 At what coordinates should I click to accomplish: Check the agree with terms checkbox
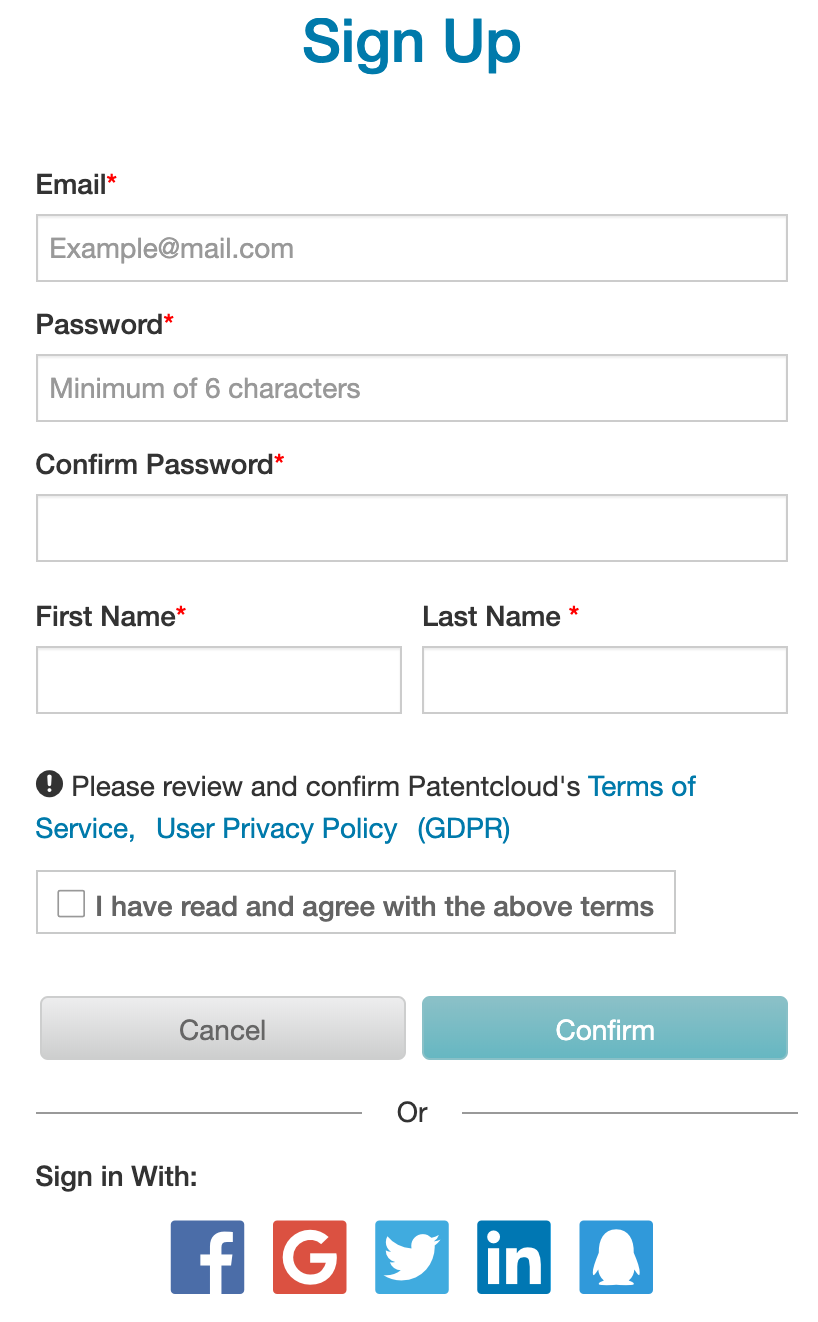(71, 904)
